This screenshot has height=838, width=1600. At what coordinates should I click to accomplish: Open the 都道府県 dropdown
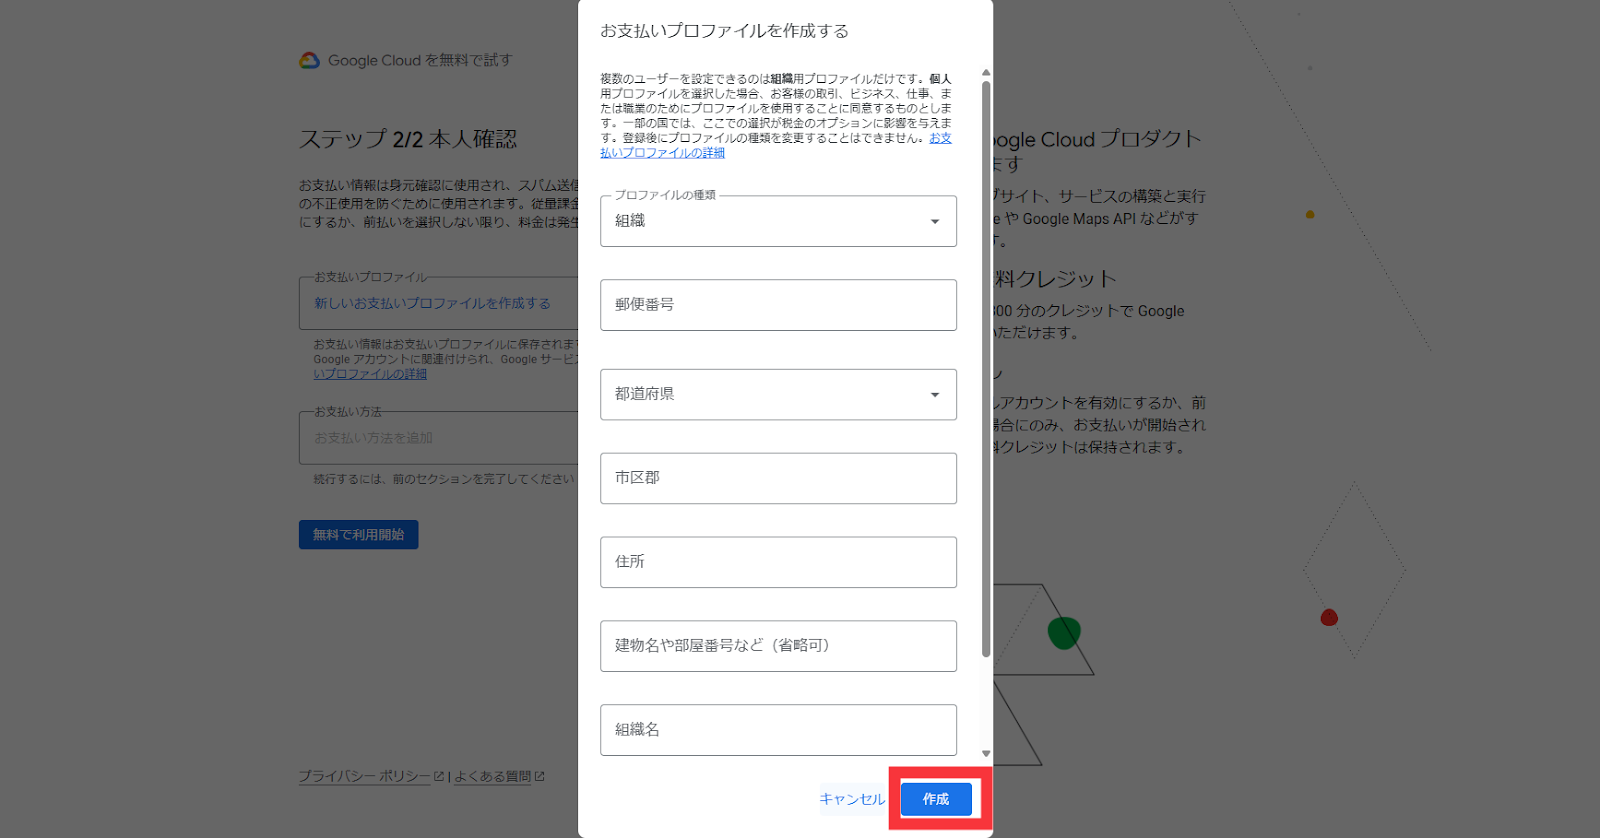778,394
